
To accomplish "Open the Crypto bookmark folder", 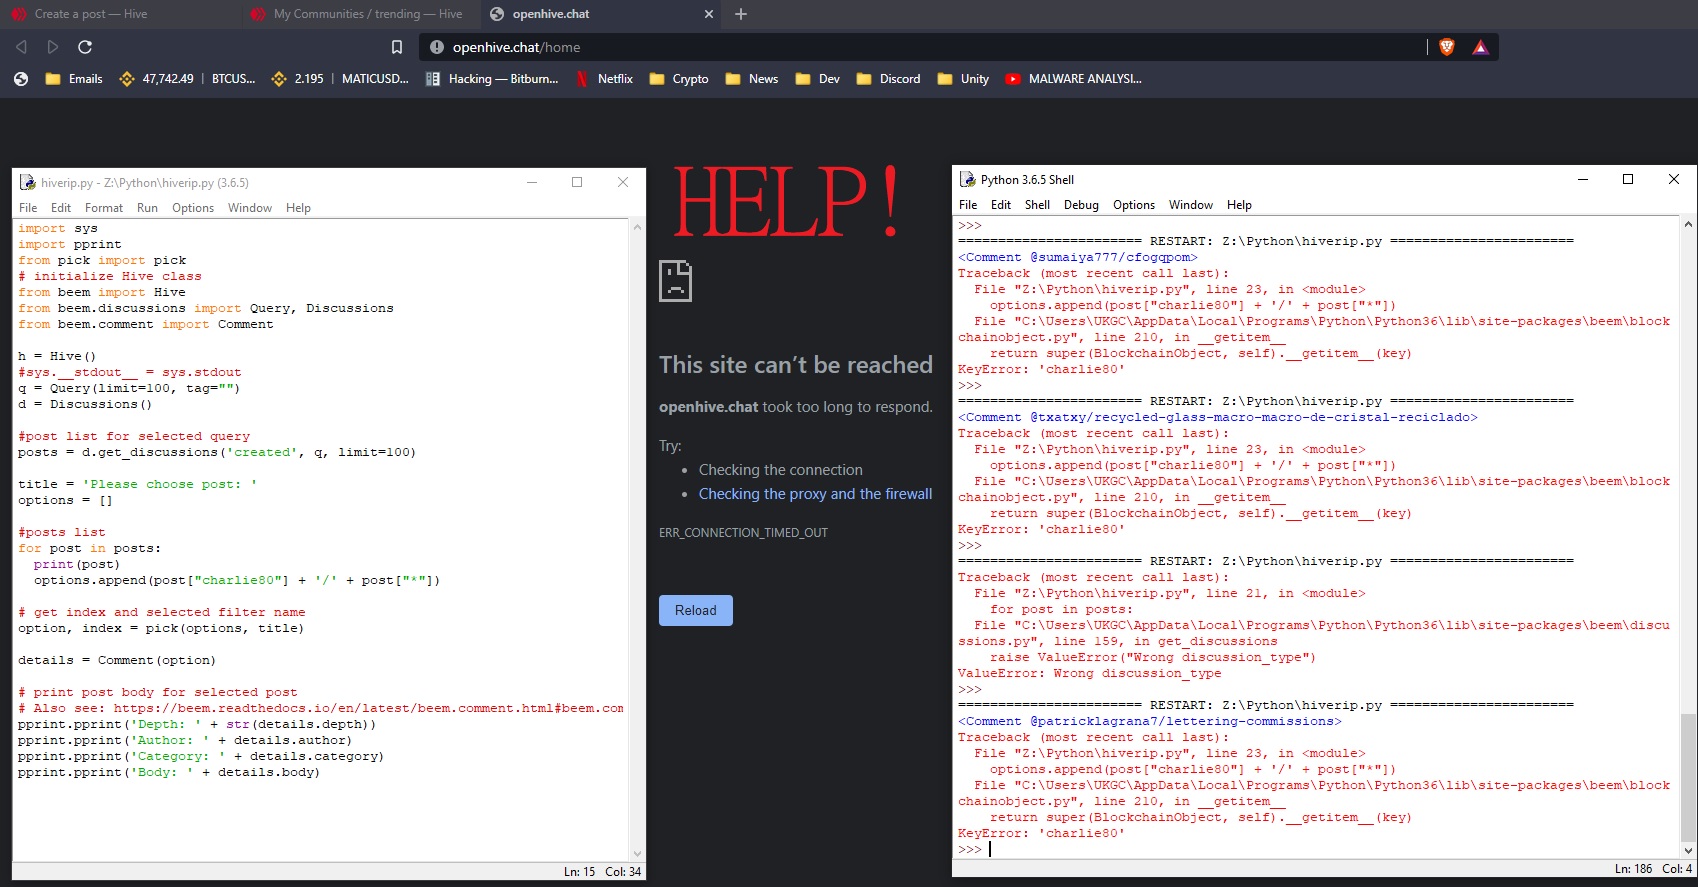I will (679, 79).
